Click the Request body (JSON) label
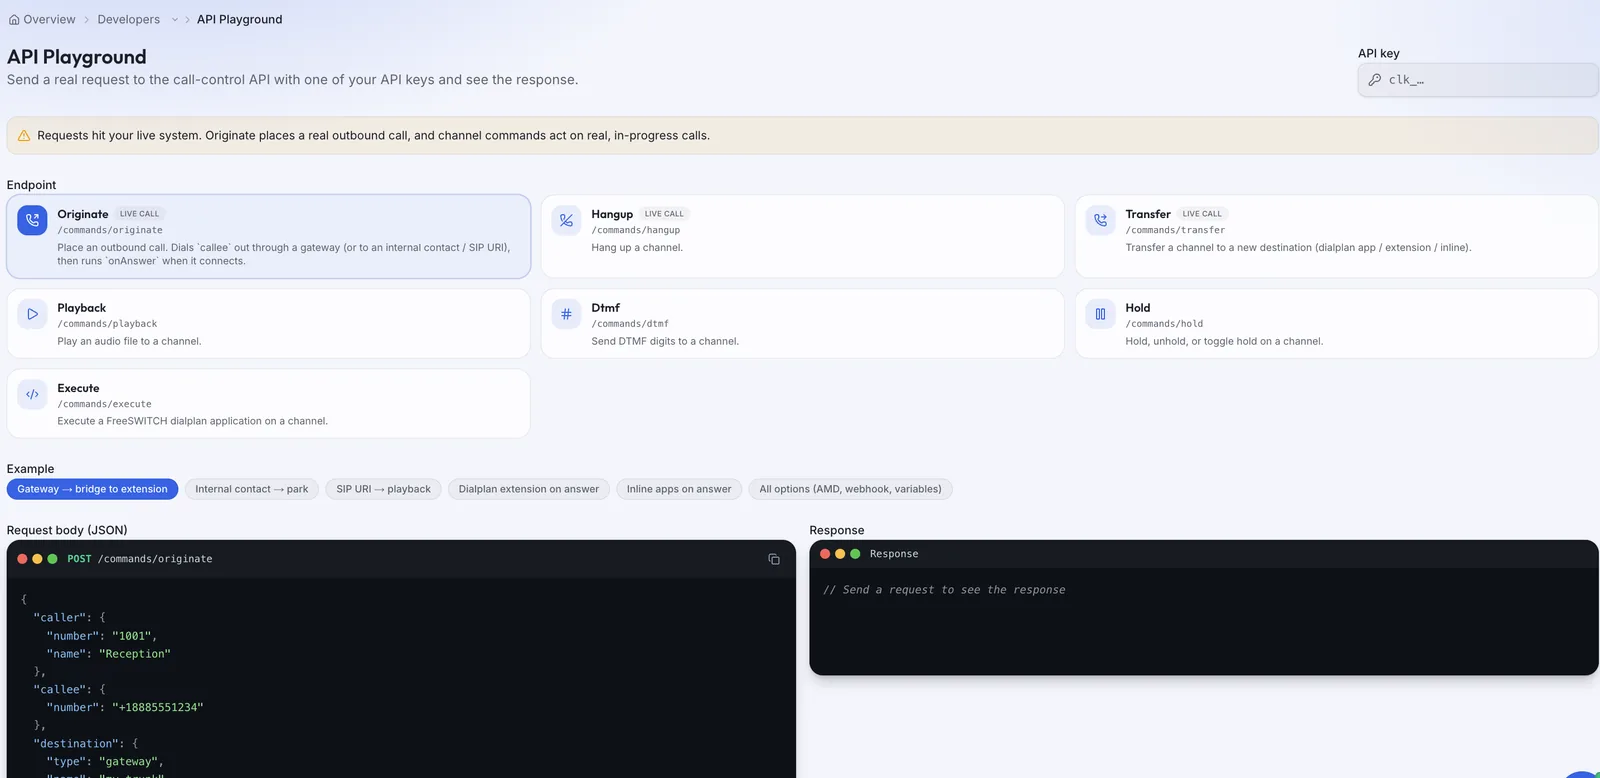The width and height of the screenshot is (1600, 778). [x=67, y=530]
